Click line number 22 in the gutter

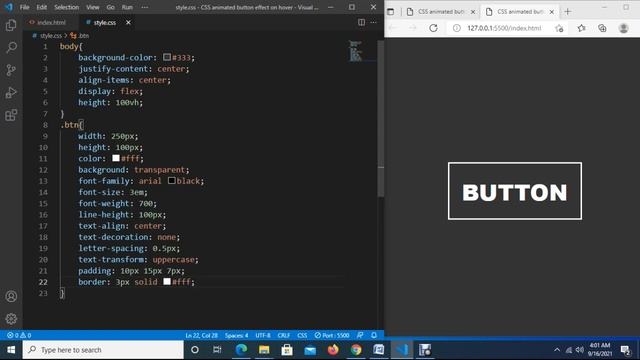point(43,282)
